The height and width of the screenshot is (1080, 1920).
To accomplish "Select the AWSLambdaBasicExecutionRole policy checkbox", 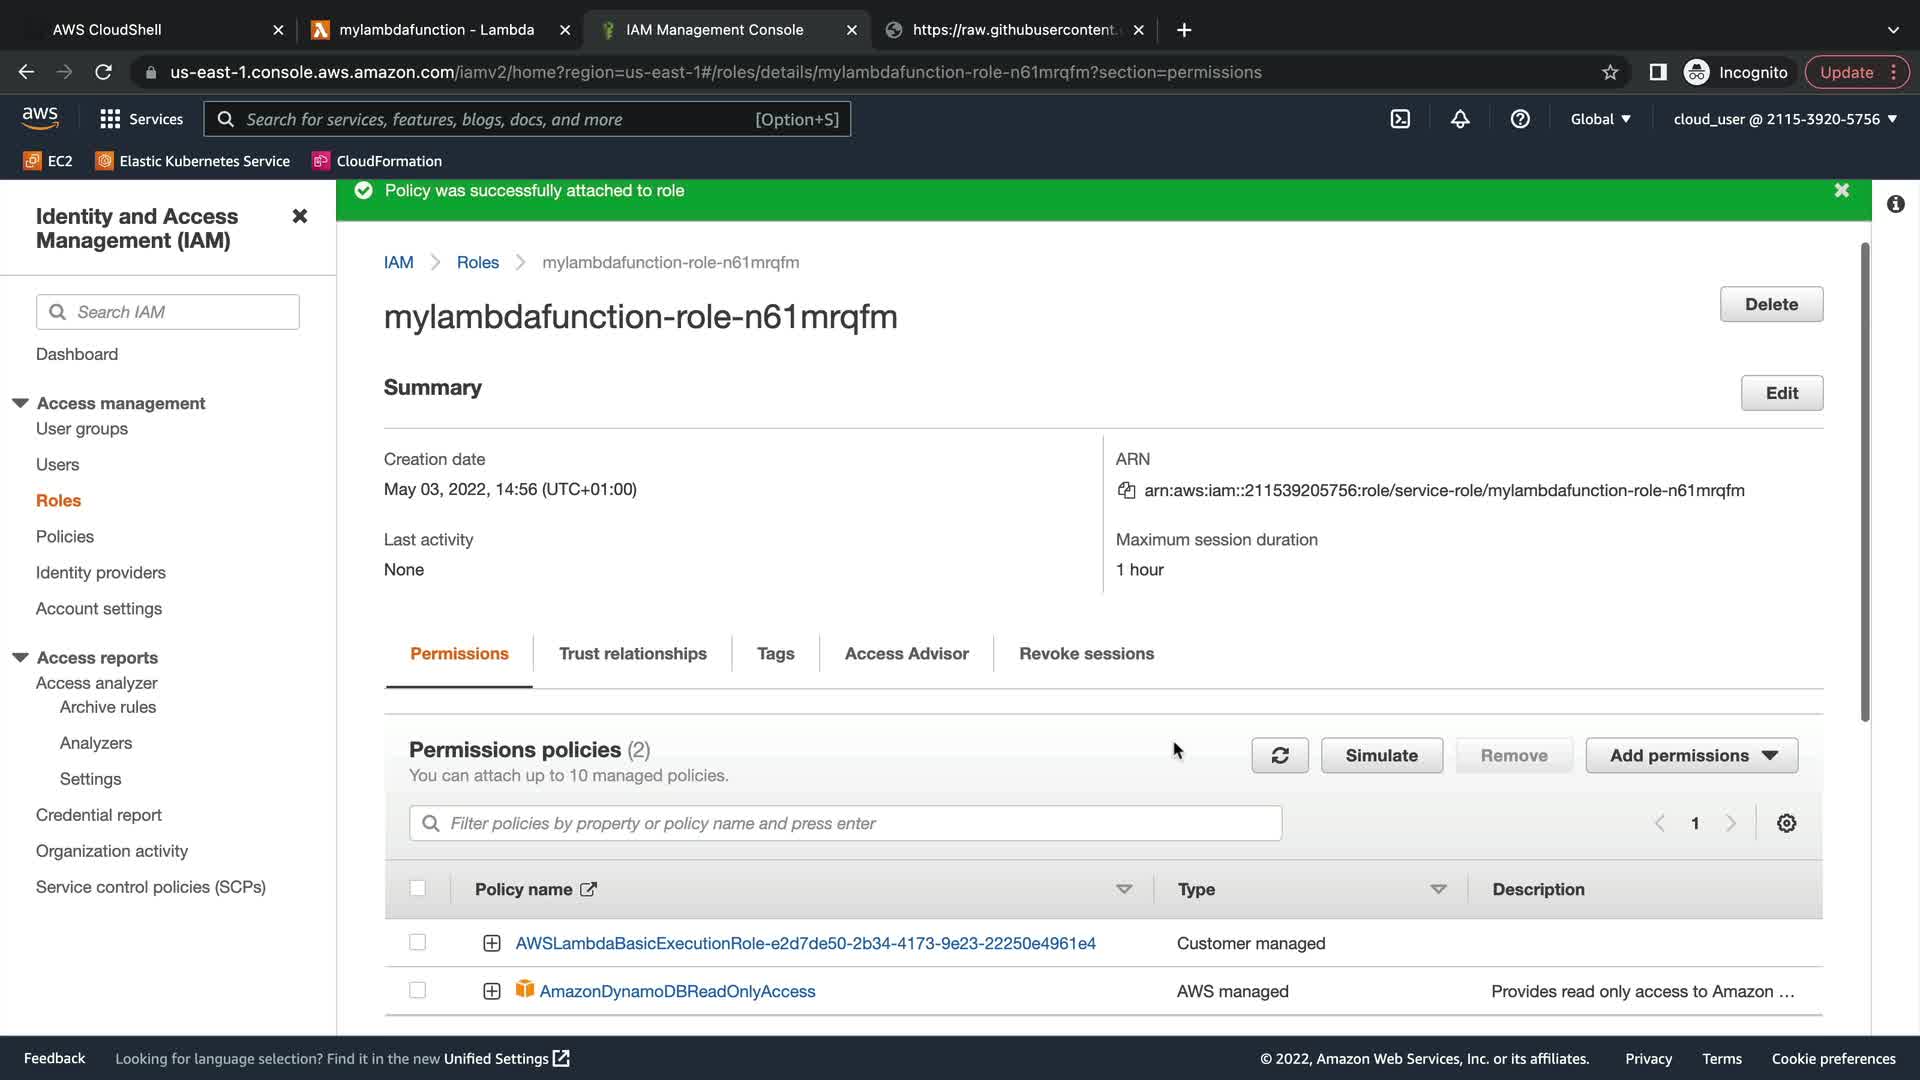I will [417, 942].
